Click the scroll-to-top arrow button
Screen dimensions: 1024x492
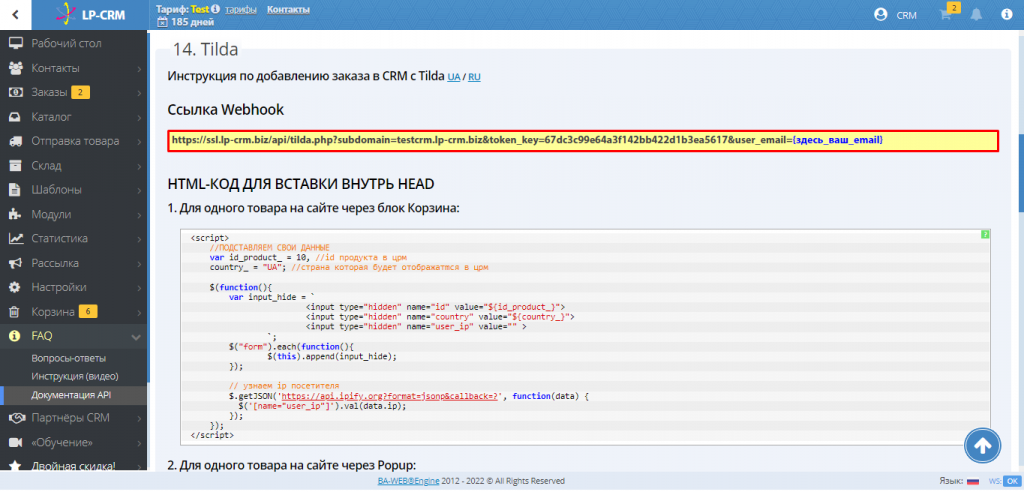point(982,445)
